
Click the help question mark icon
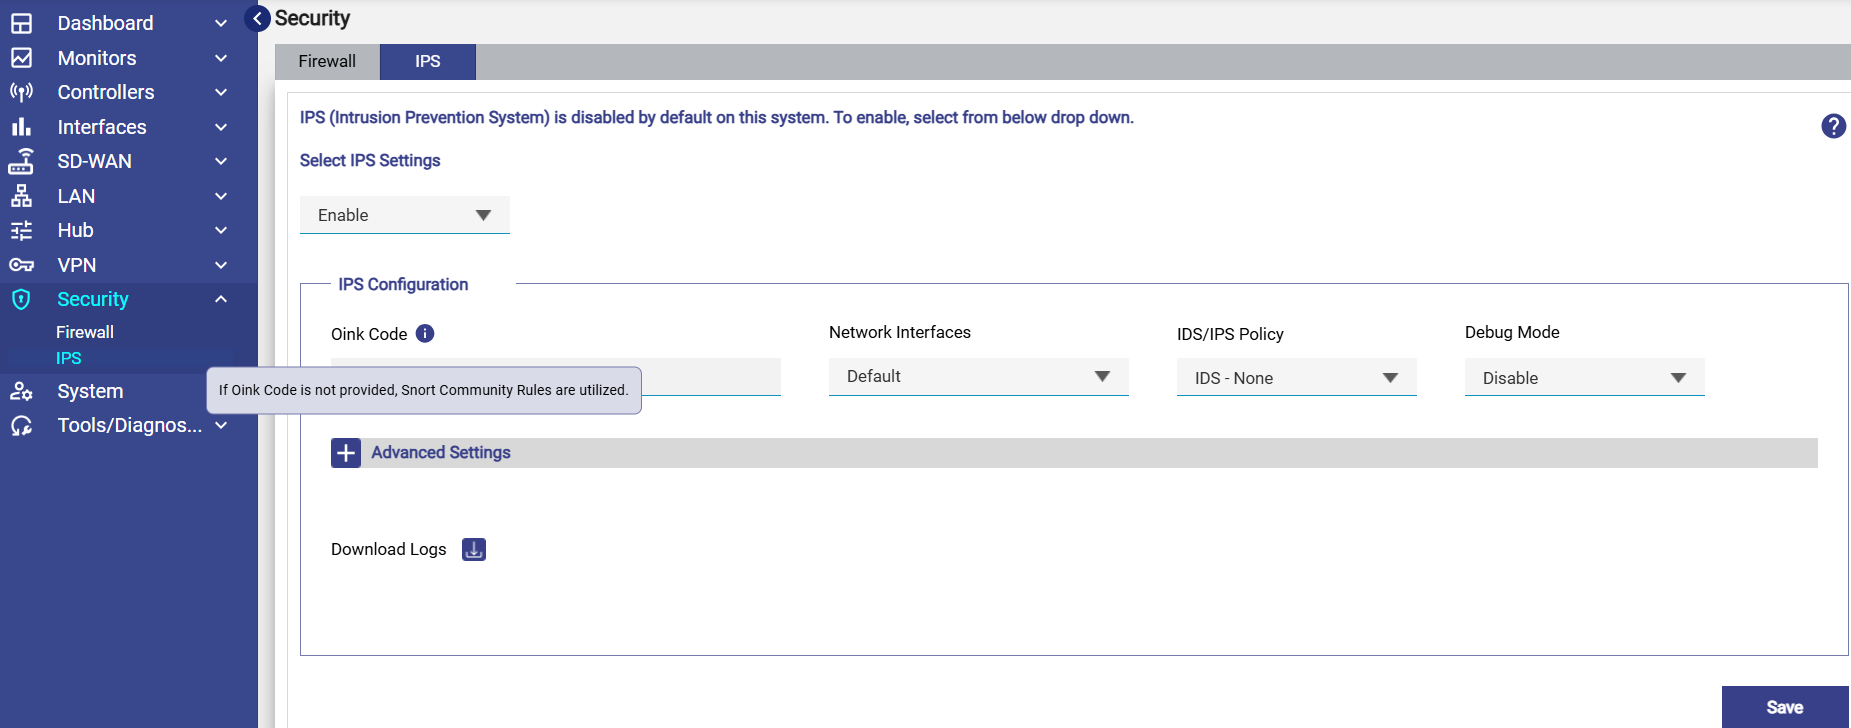click(x=1833, y=126)
